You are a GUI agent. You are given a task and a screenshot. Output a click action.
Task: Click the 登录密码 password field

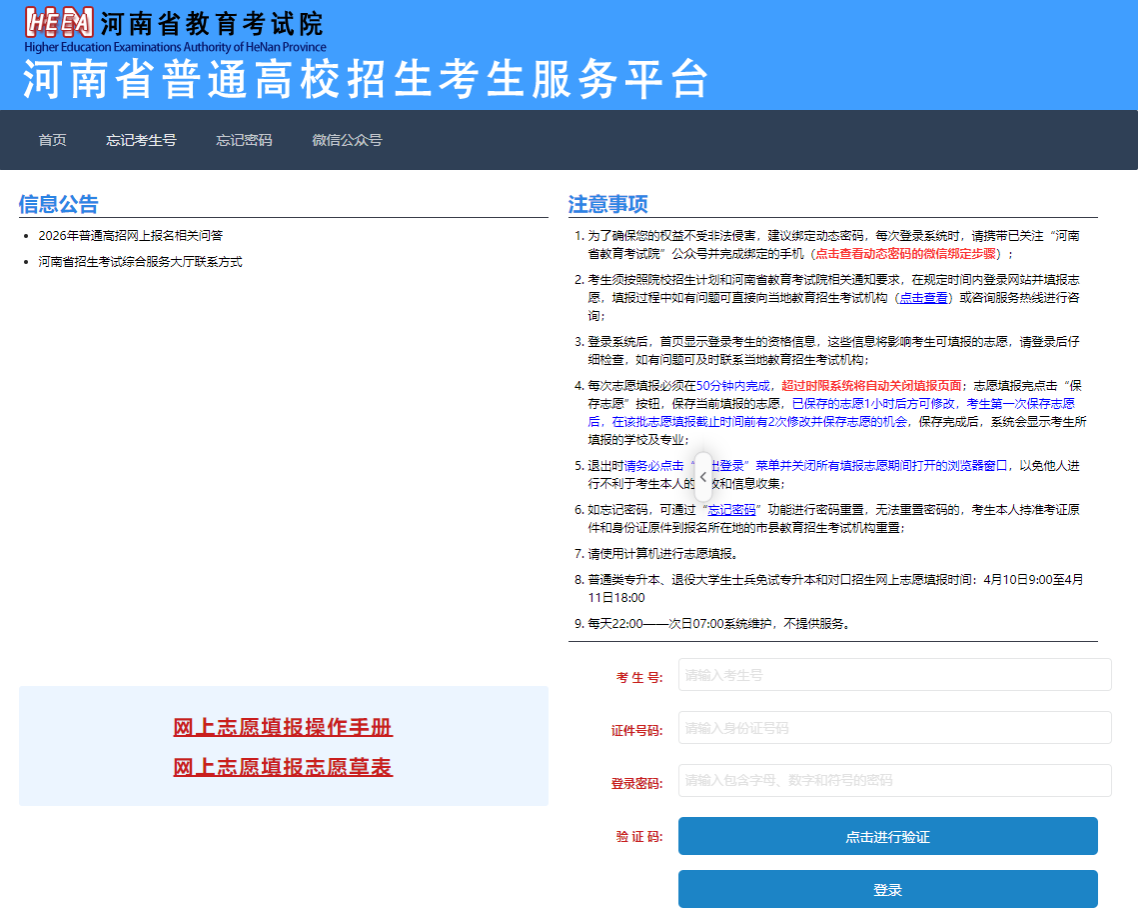[894, 781]
